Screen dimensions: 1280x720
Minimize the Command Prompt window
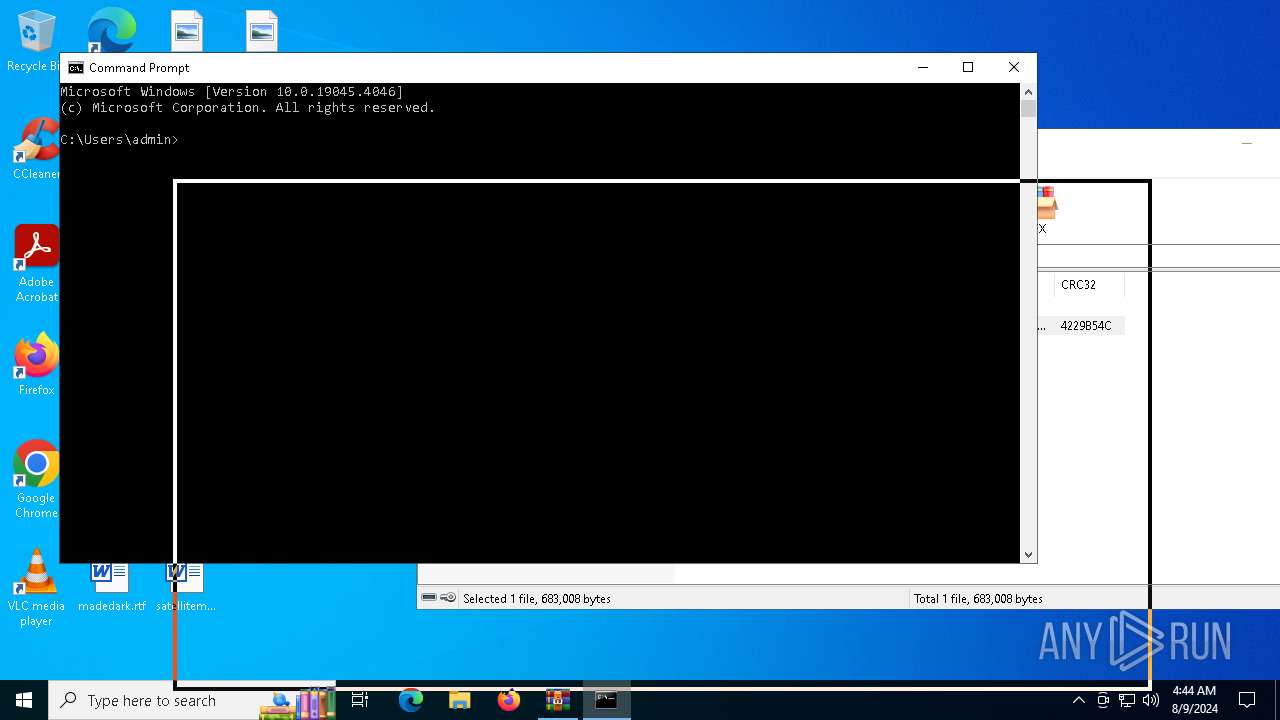click(922, 67)
